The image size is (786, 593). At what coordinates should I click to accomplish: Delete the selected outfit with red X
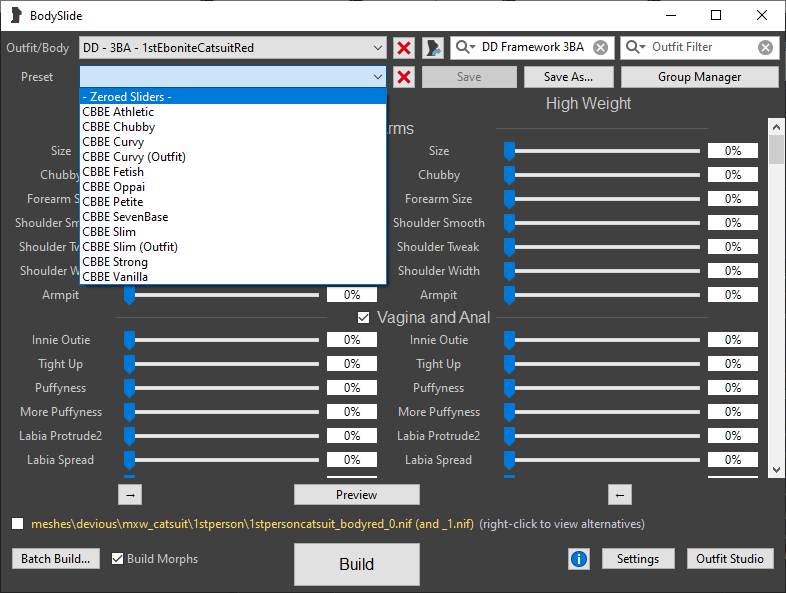tap(404, 48)
